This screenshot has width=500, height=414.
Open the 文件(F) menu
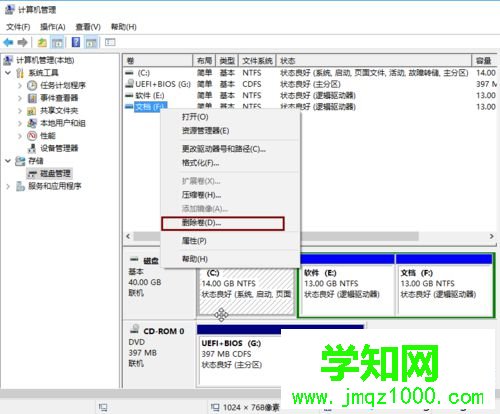coord(18,27)
